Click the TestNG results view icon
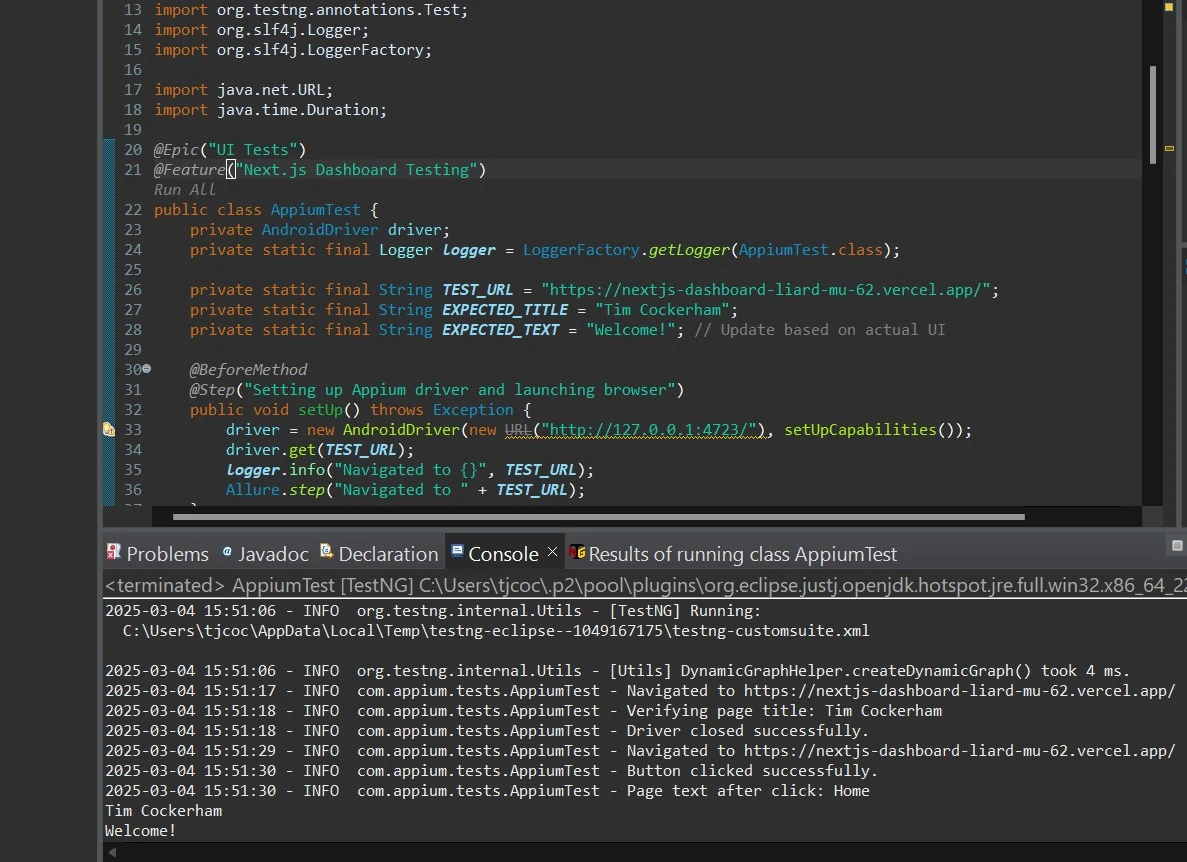 click(x=577, y=552)
